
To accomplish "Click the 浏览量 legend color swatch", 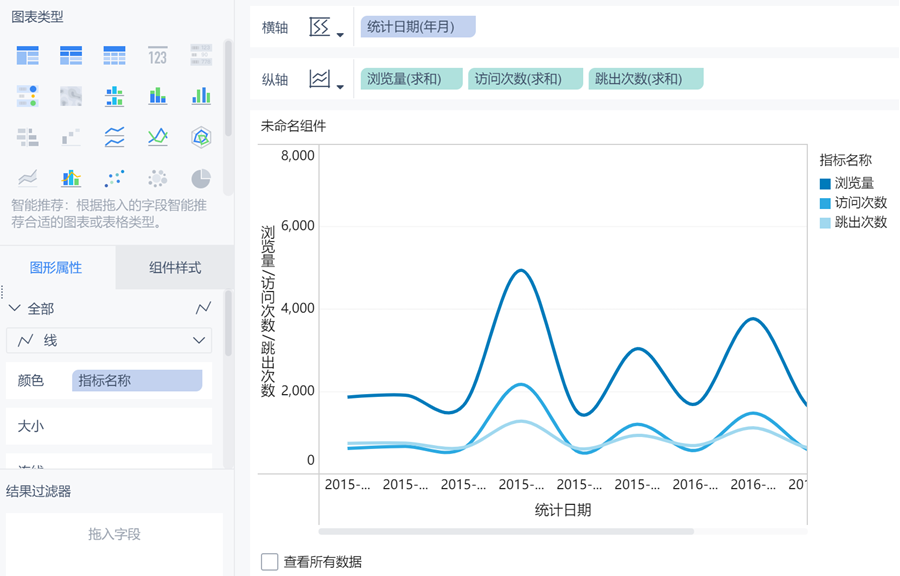I will [x=825, y=184].
